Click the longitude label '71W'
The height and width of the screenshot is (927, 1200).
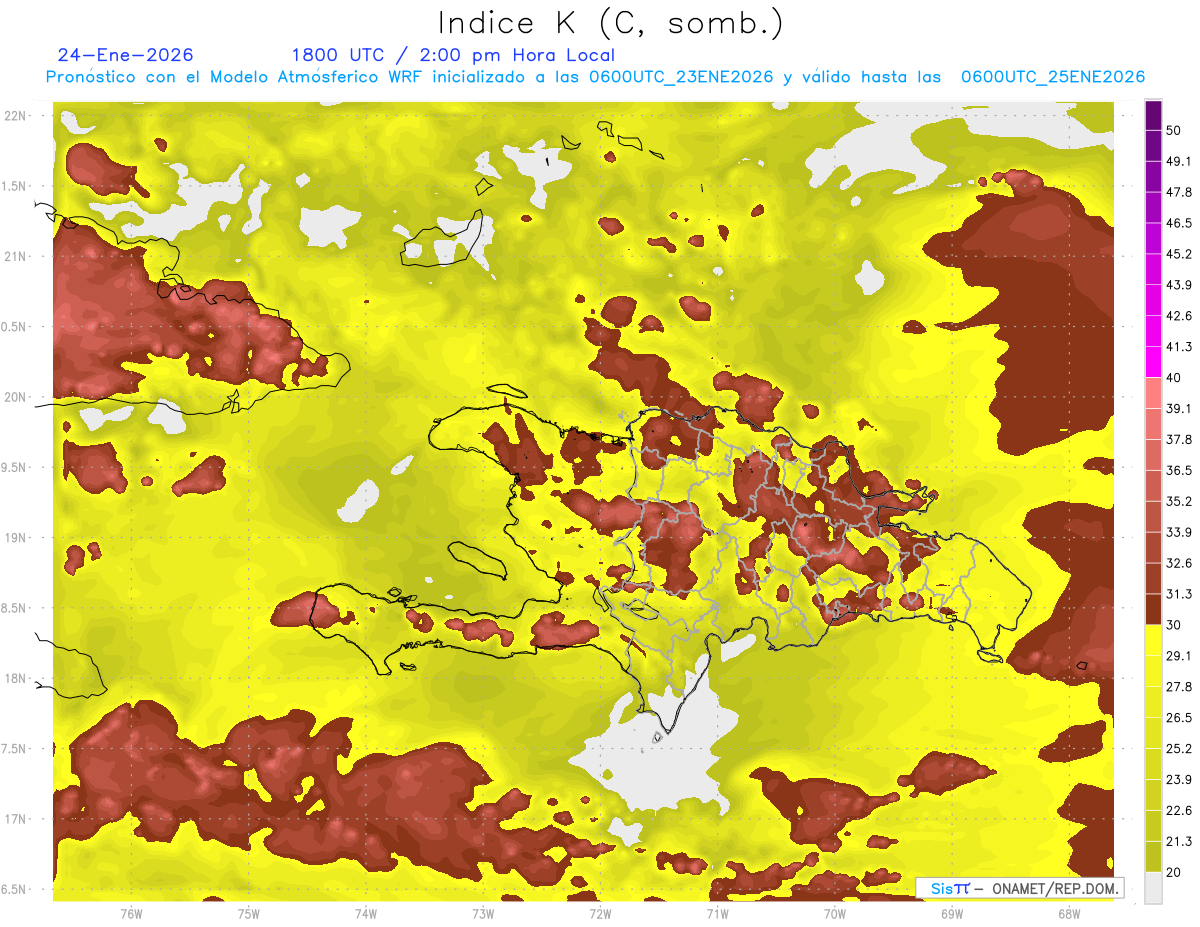(x=717, y=913)
